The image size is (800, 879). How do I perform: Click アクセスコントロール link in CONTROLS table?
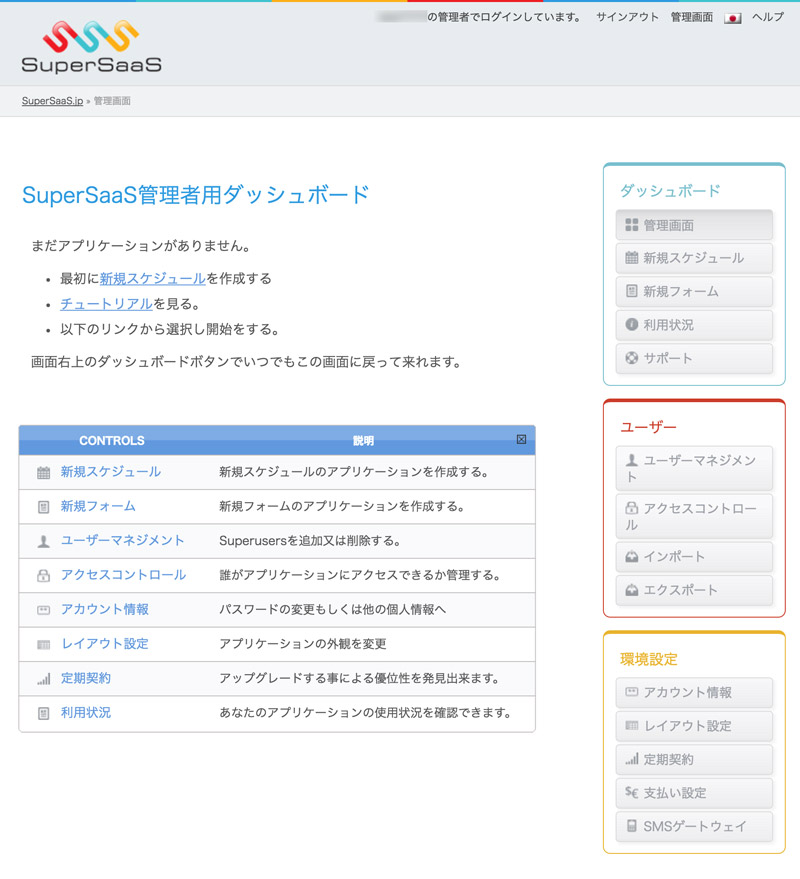pyautogui.click(x=123, y=575)
